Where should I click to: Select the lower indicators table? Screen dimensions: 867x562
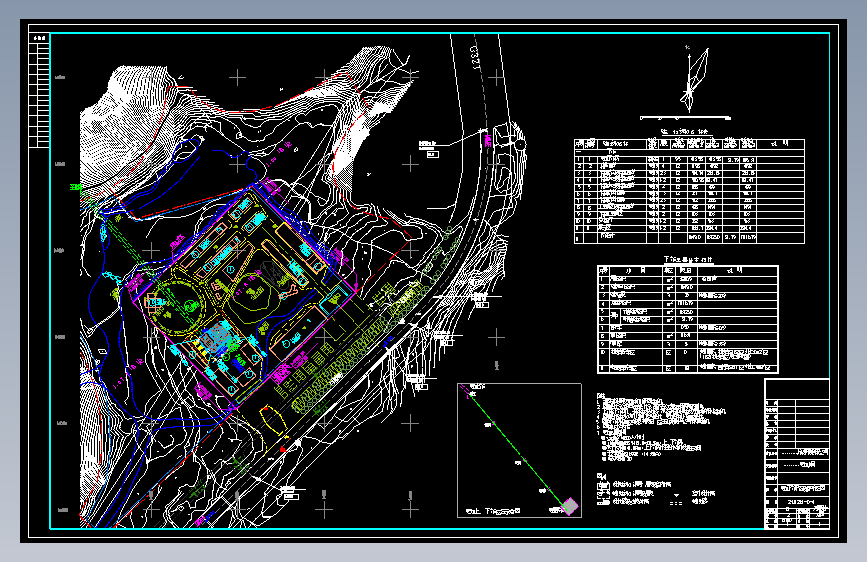(x=688, y=319)
